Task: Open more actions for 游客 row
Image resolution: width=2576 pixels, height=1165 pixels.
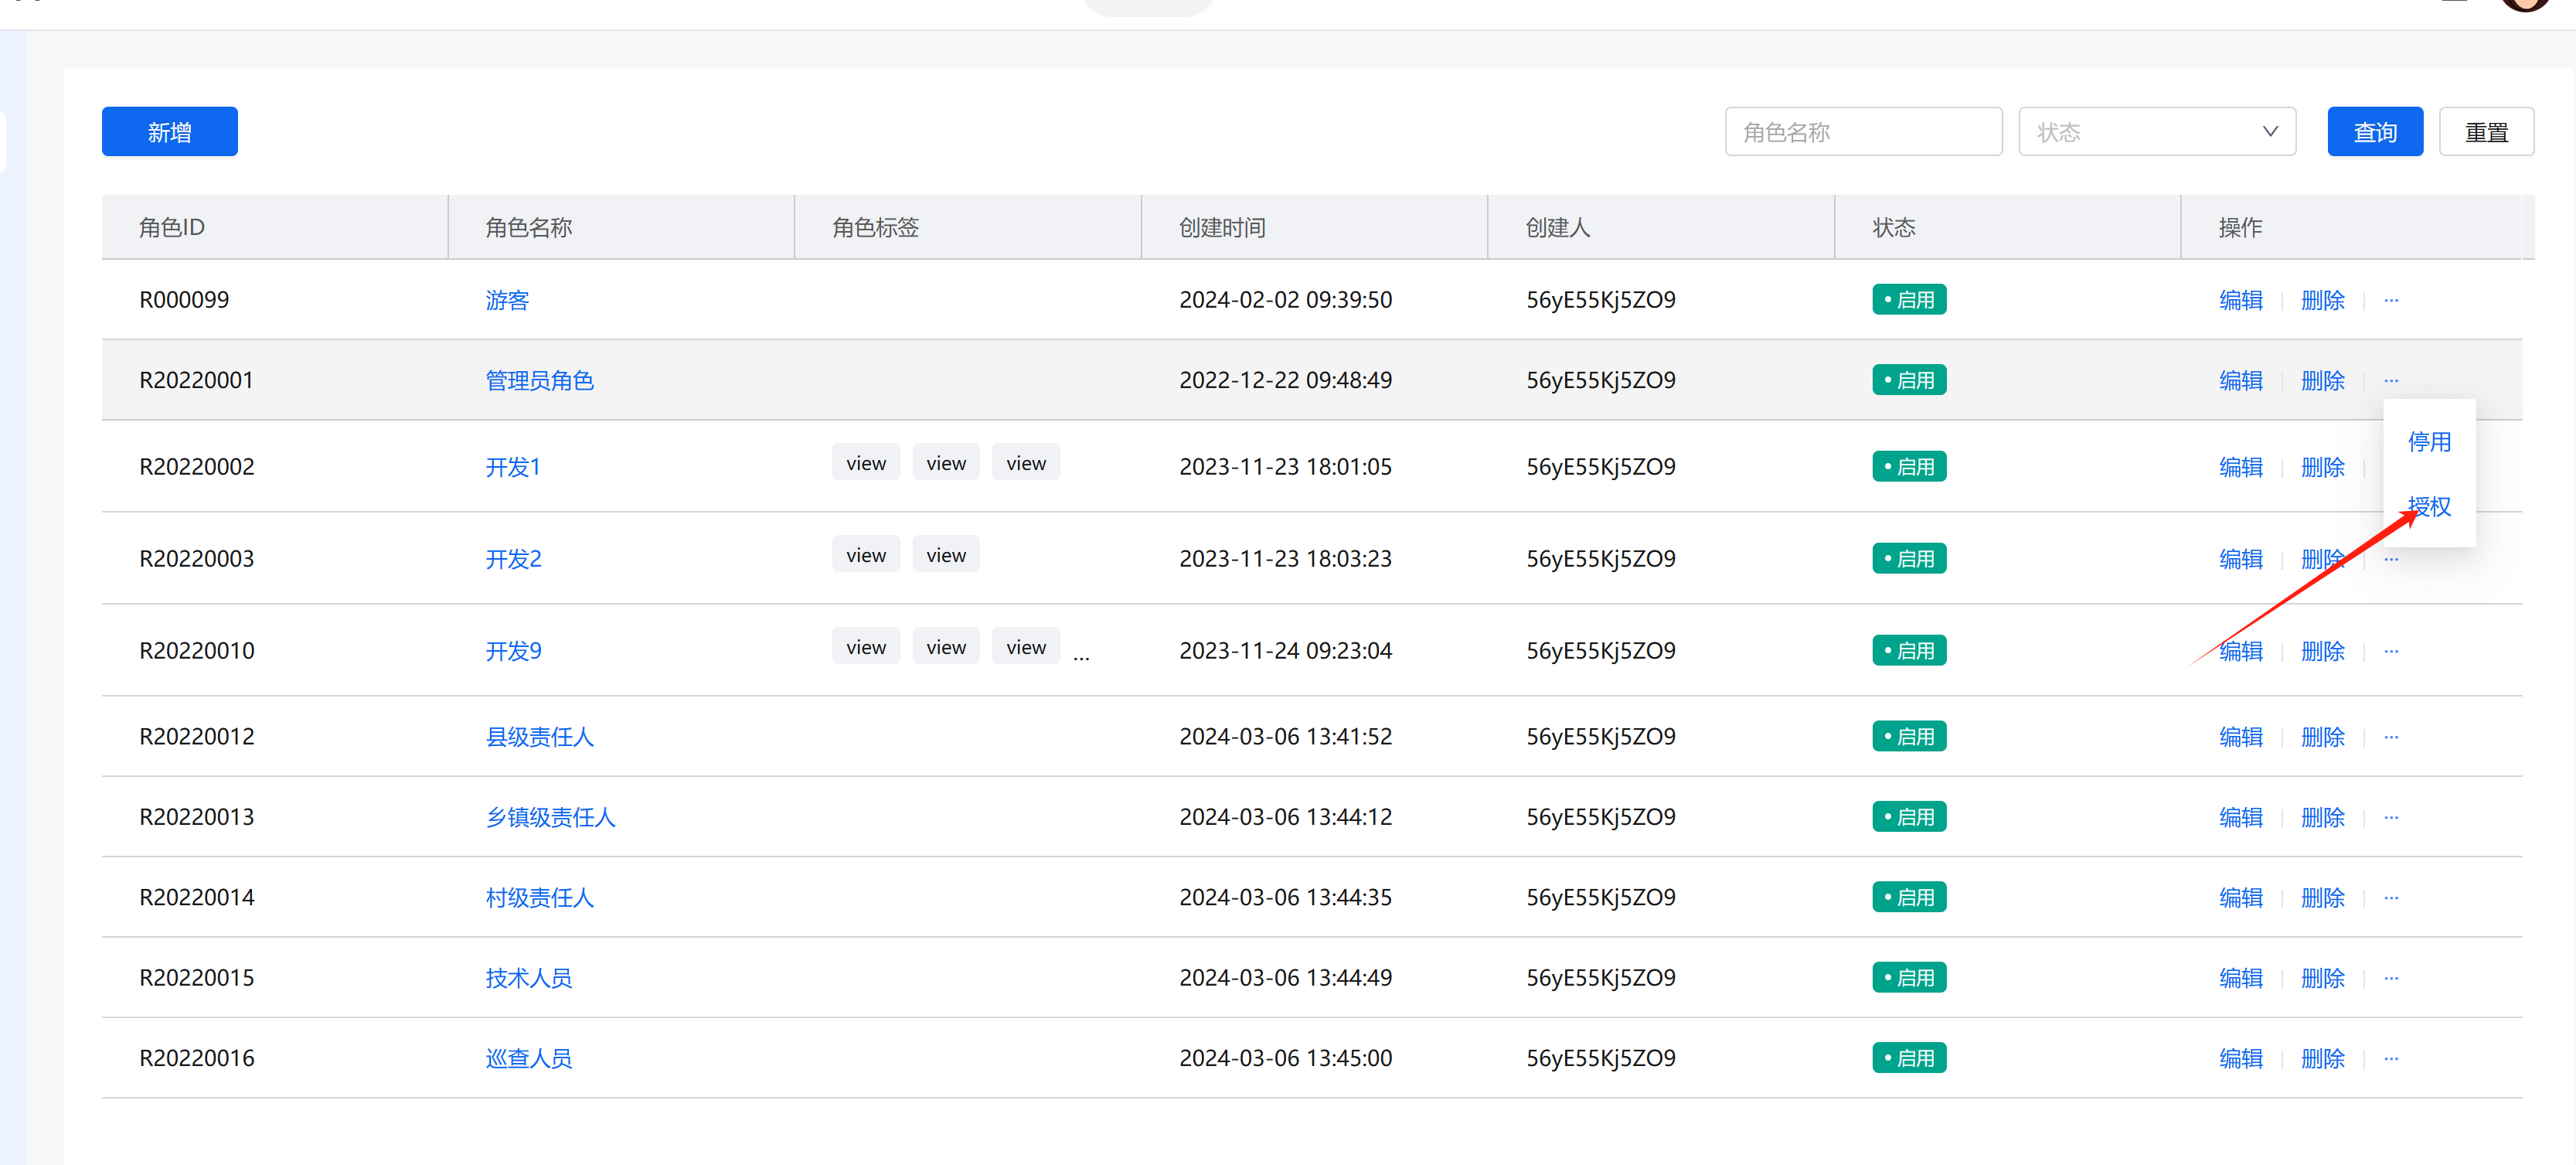Action: (x=2391, y=300)
